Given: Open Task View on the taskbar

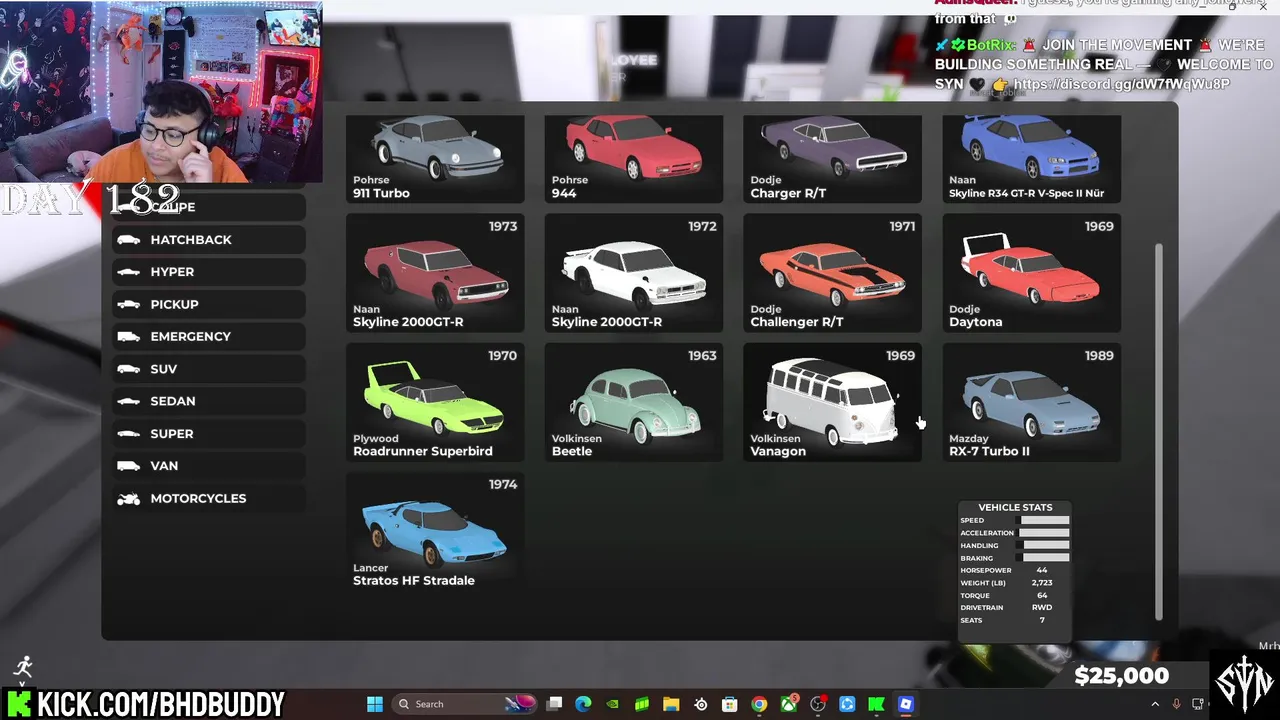Looking at the screenshot, I should 555,704.
